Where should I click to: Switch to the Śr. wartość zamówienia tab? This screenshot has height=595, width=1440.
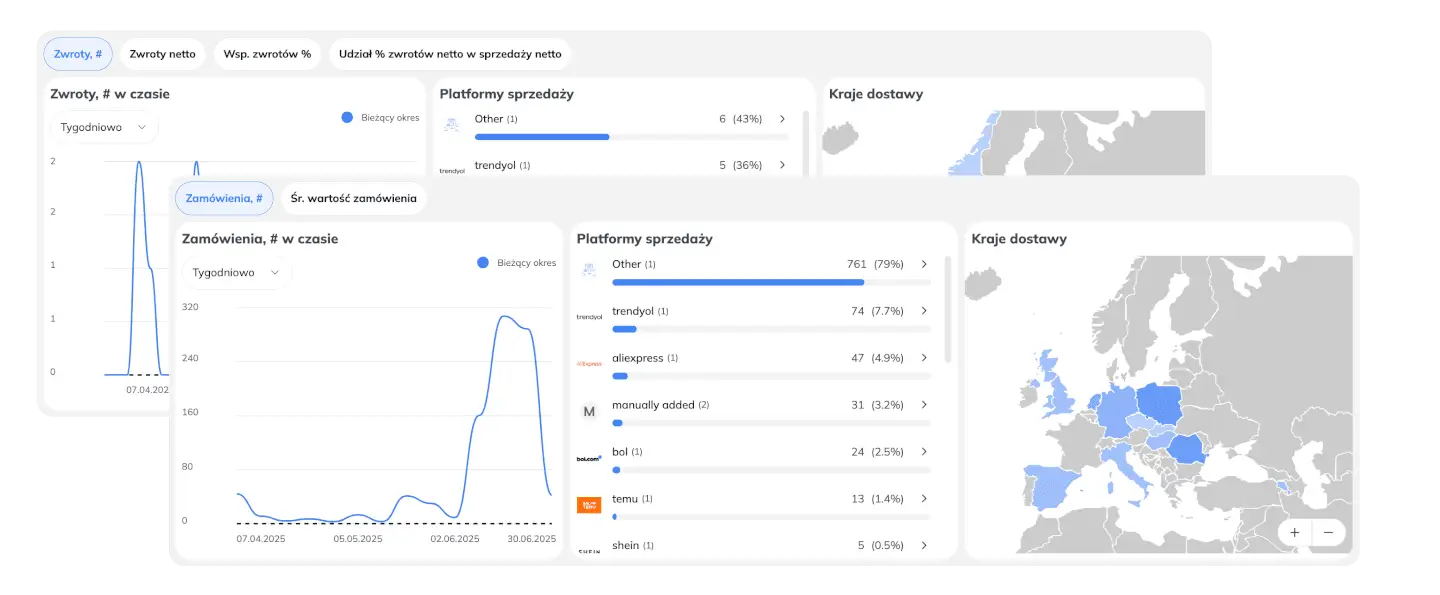click(353, 198)
